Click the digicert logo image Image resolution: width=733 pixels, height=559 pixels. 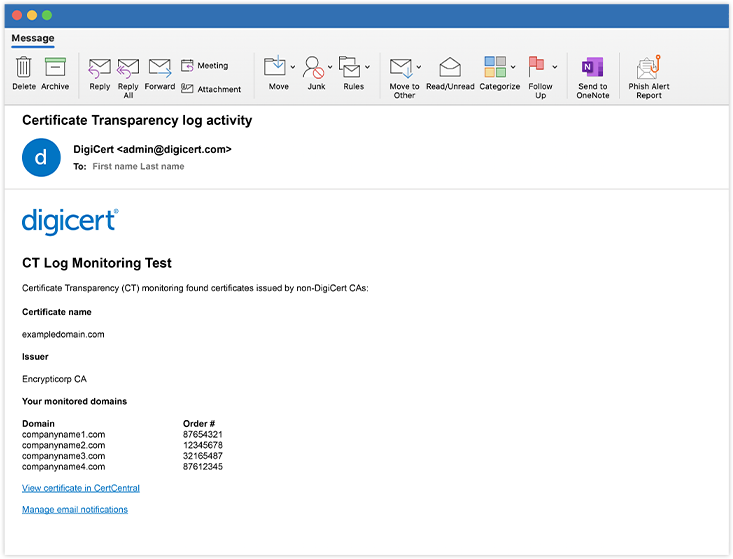(70, 222)
